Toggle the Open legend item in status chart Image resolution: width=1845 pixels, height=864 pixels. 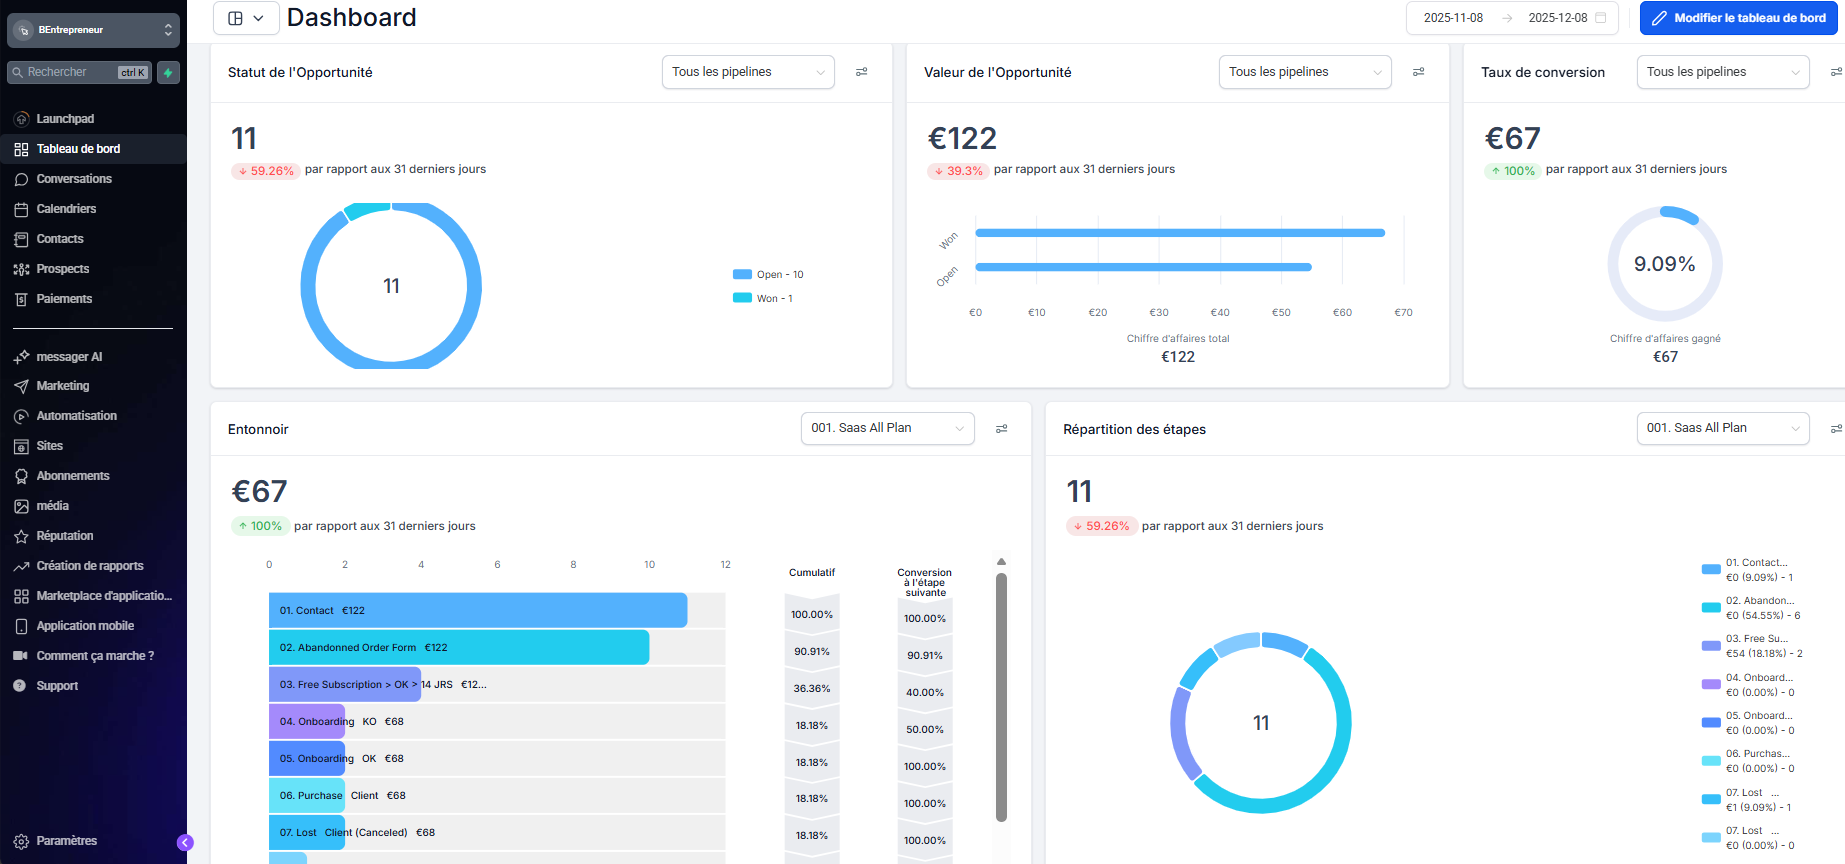768,274
